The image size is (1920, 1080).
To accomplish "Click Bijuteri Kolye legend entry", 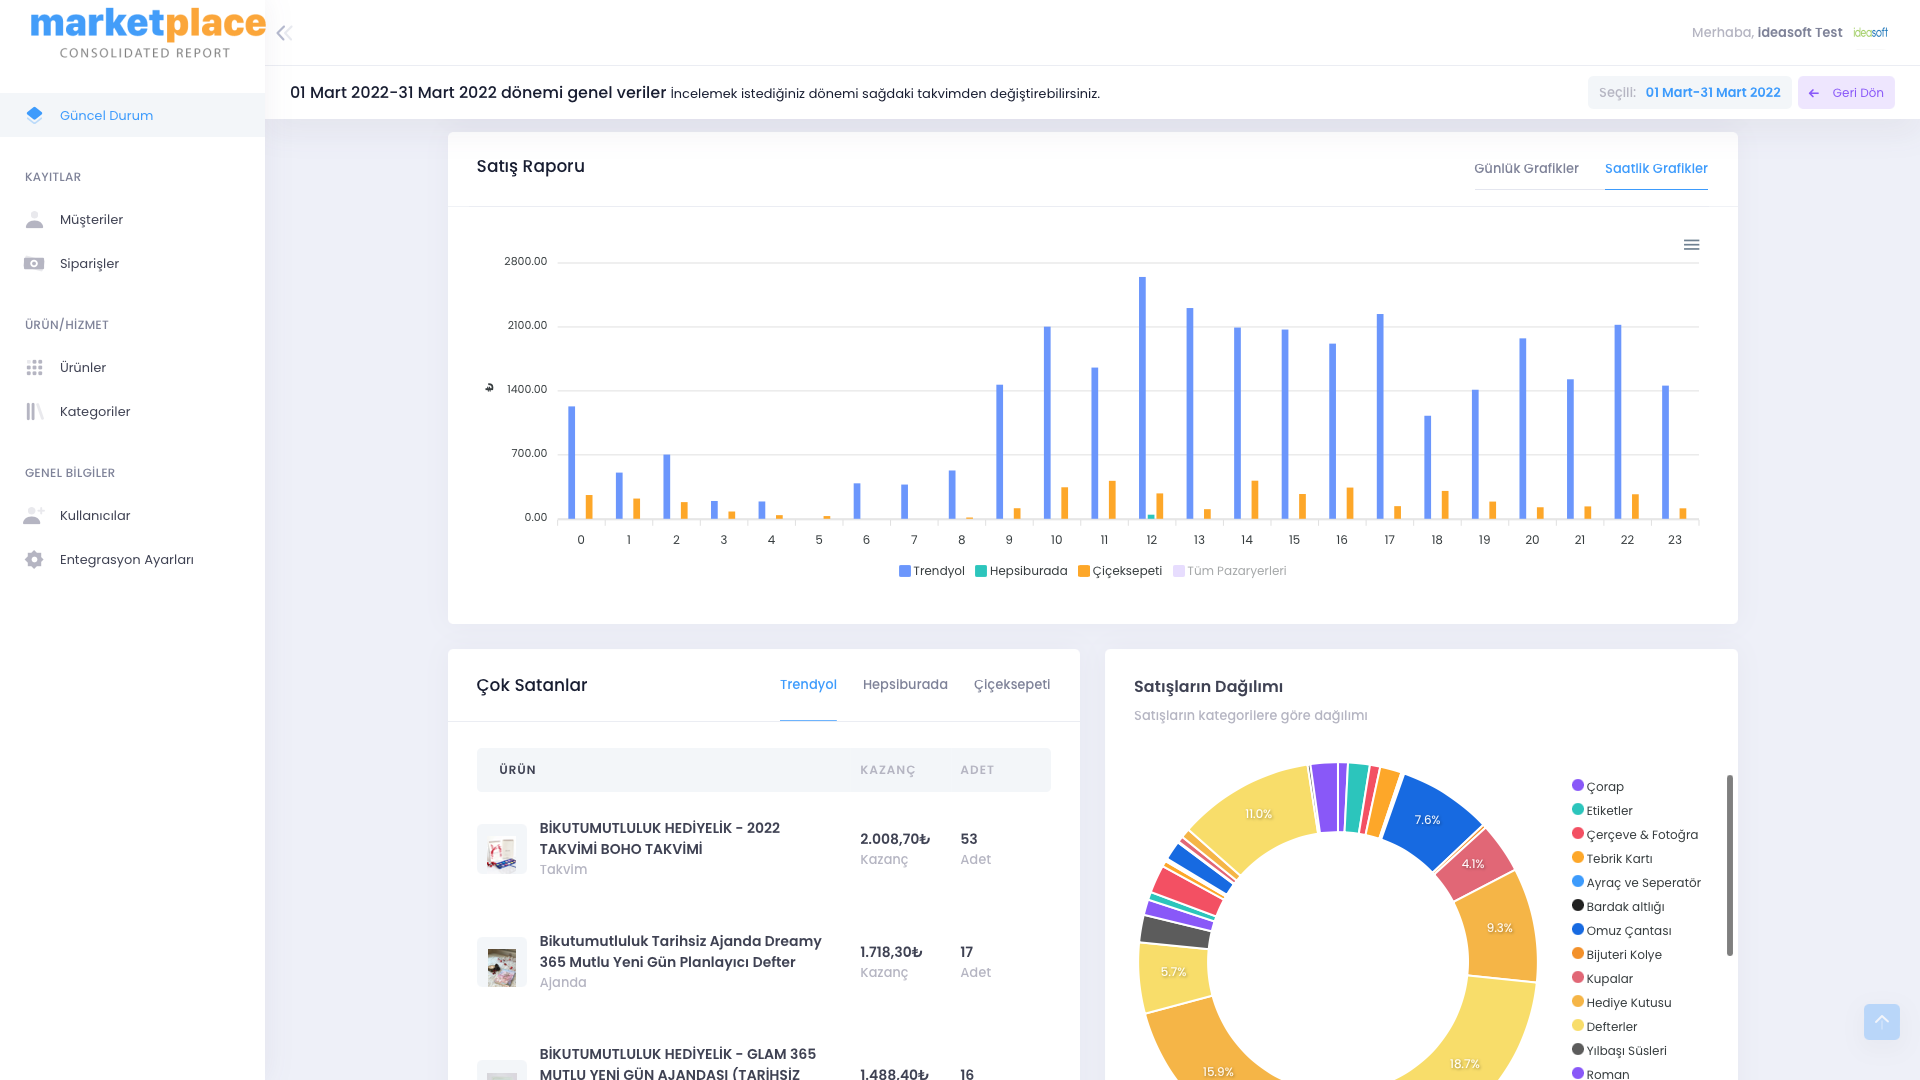I will tap(1616, 955).
